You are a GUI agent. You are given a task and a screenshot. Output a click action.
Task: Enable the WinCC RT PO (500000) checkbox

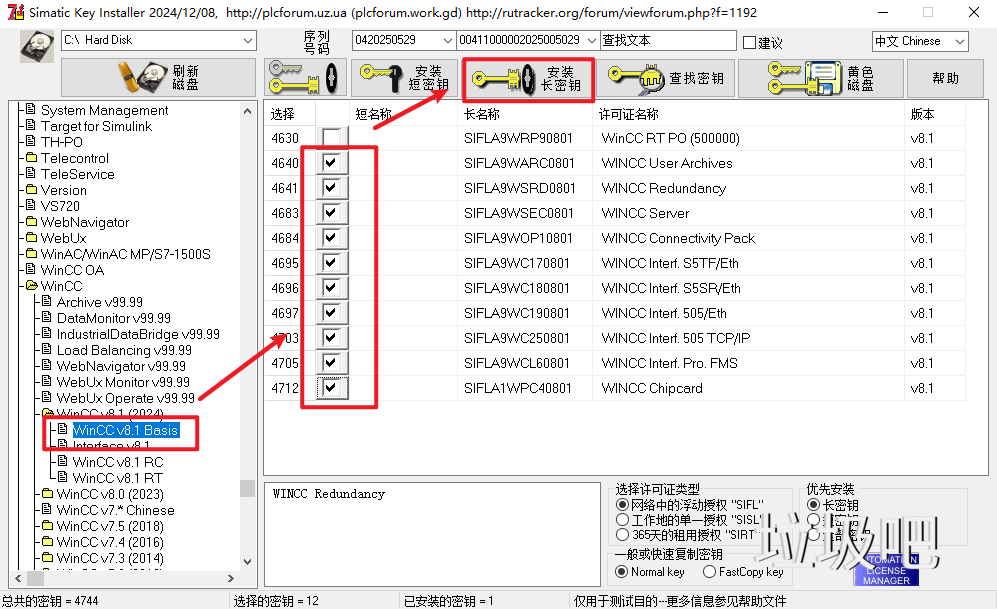[331, 138]
